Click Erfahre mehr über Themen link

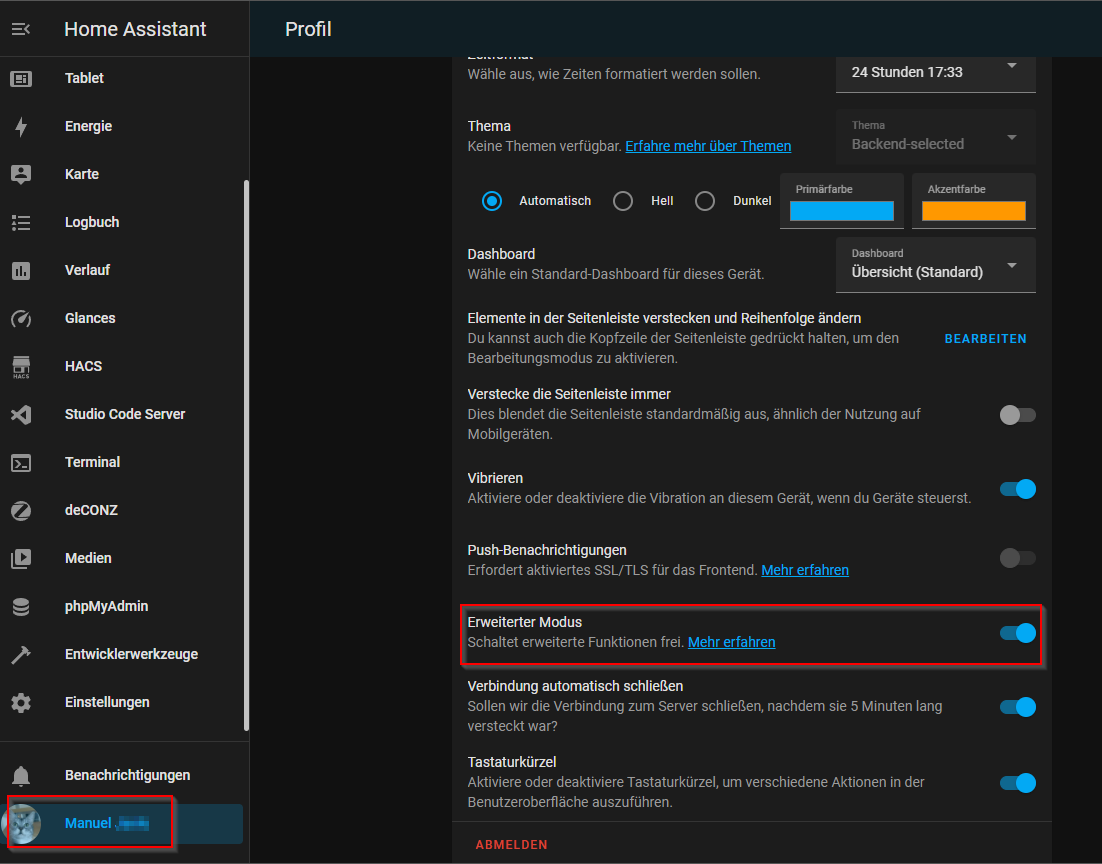(708, 146)
